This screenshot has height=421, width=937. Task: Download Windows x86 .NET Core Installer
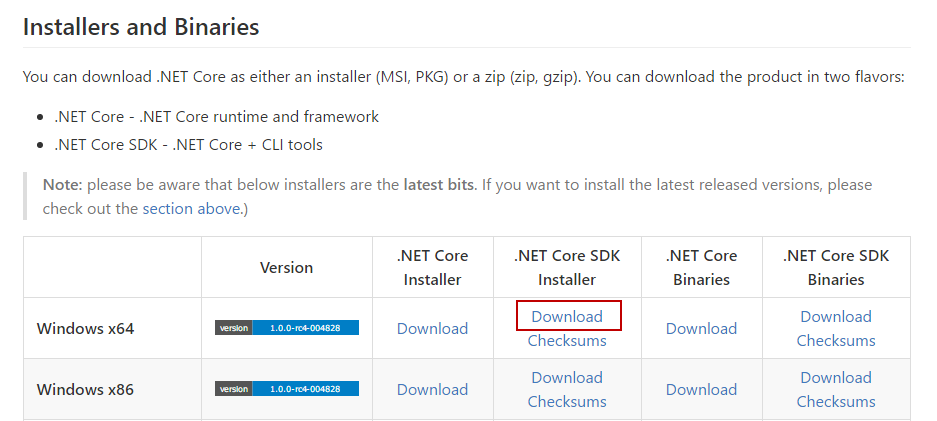click(x=432, y=389)
